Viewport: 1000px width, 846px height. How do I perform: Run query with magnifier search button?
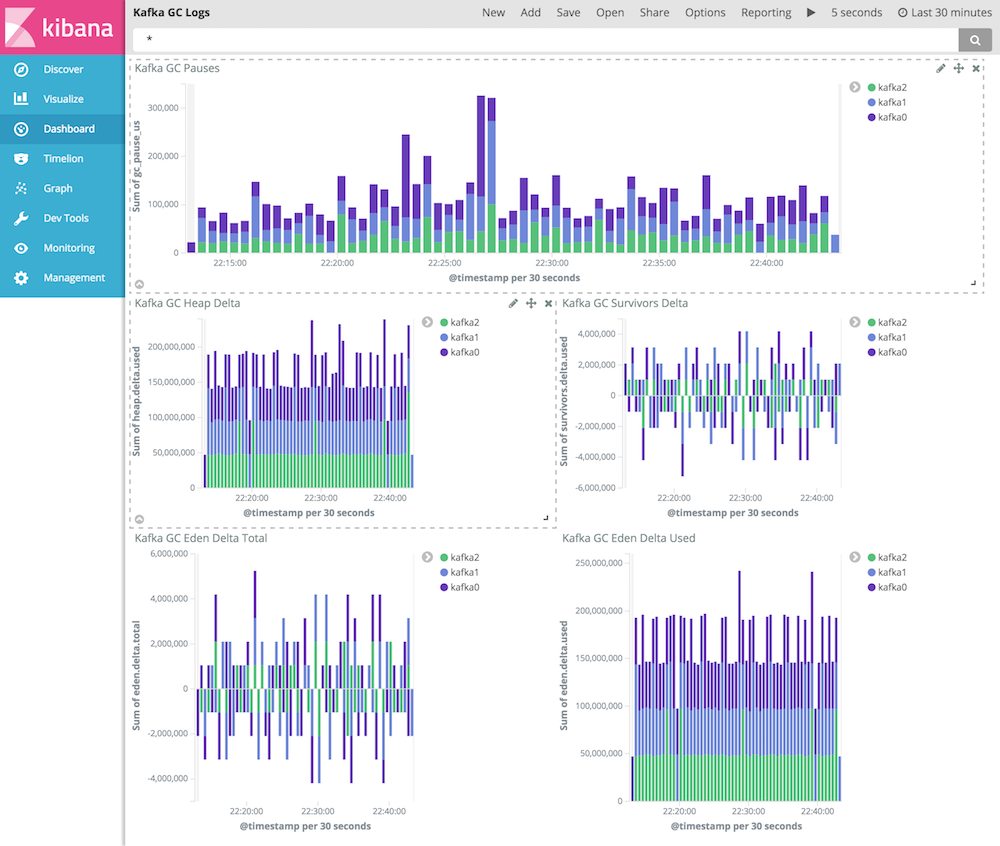click(974, 40)
